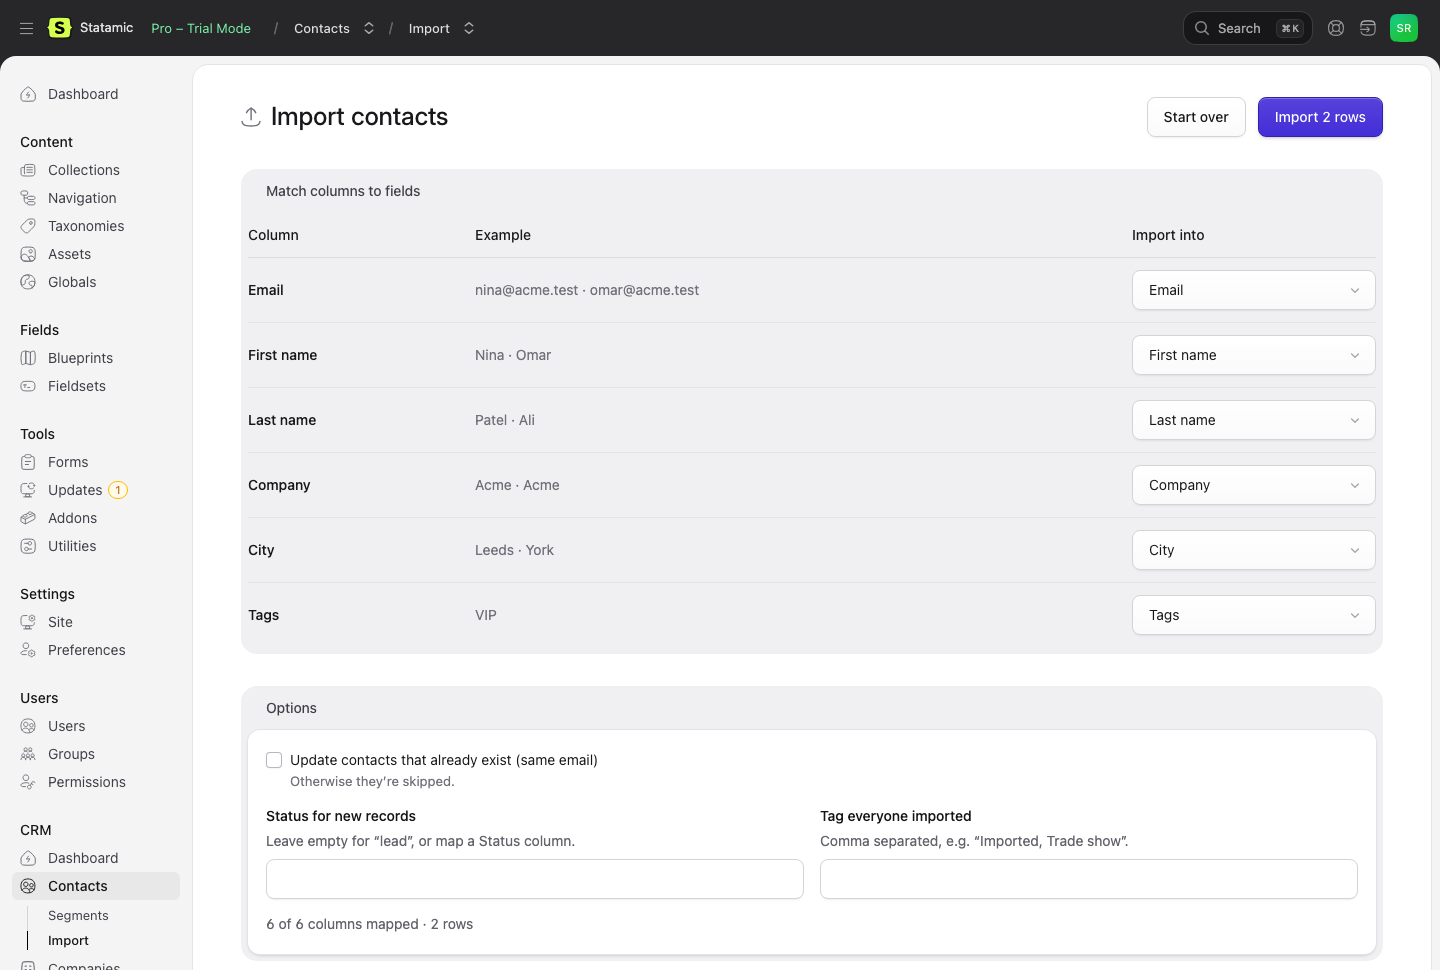Open the SR user avatar menu

click(1404, 28)
